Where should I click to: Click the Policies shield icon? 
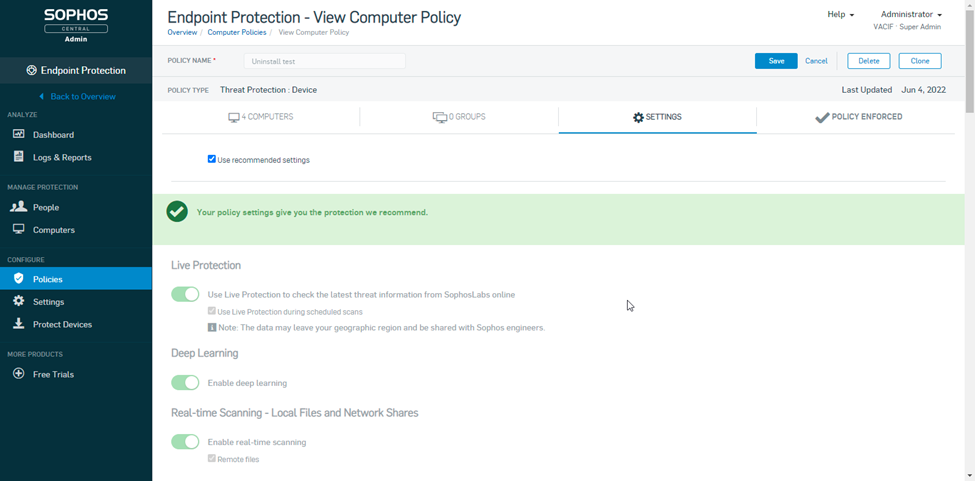coord(19,278)
